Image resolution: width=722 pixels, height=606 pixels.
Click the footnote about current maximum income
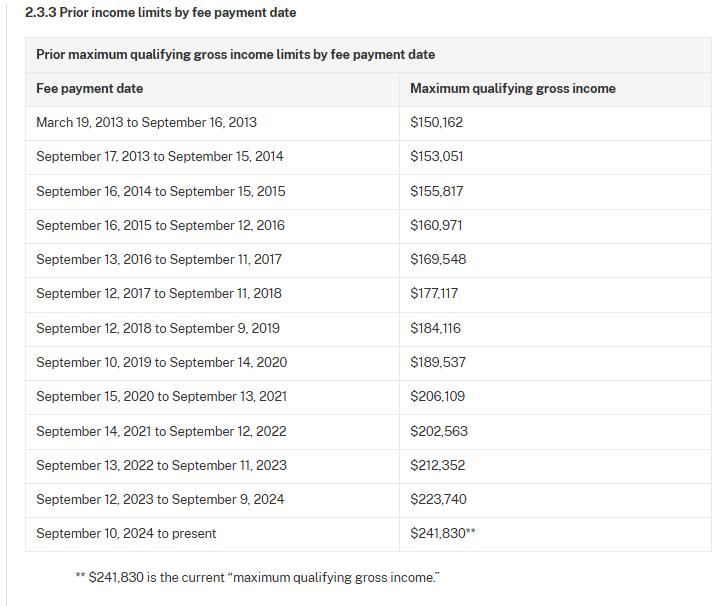pyautogui.click(x=257, y=577)
